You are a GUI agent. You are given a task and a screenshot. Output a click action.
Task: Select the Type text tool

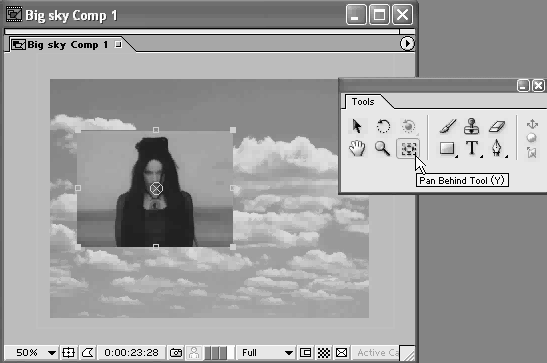(472, 148)
